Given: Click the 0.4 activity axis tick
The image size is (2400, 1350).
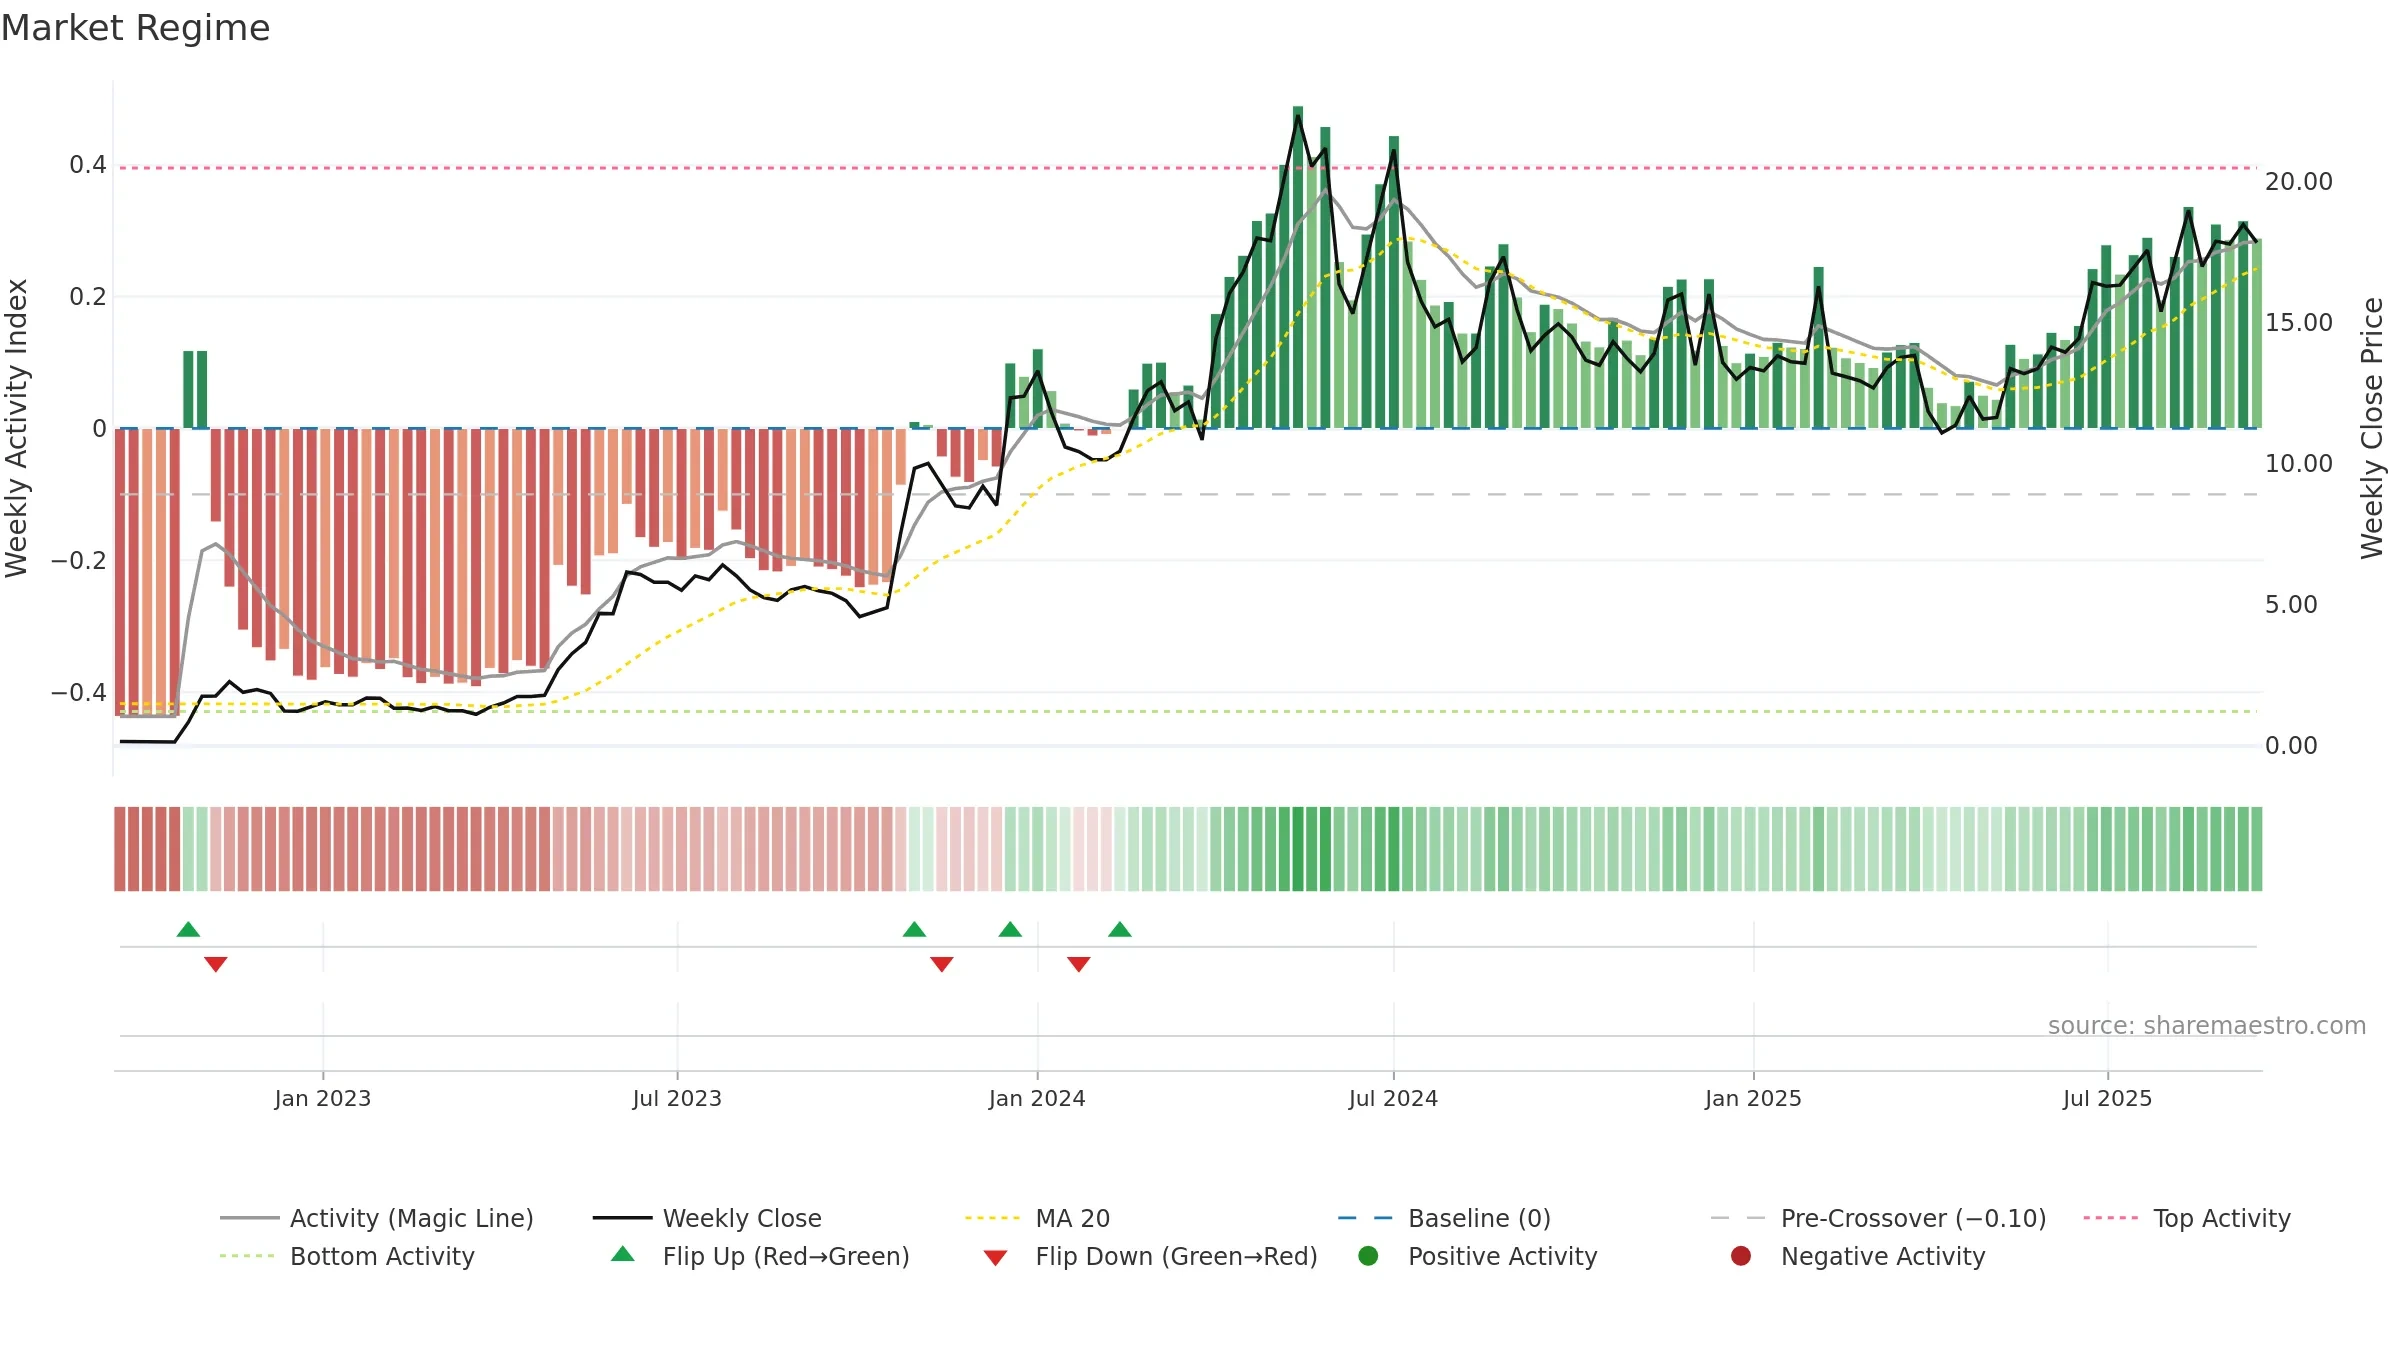Looking at the screenshot, I should [x=88, y=165].
